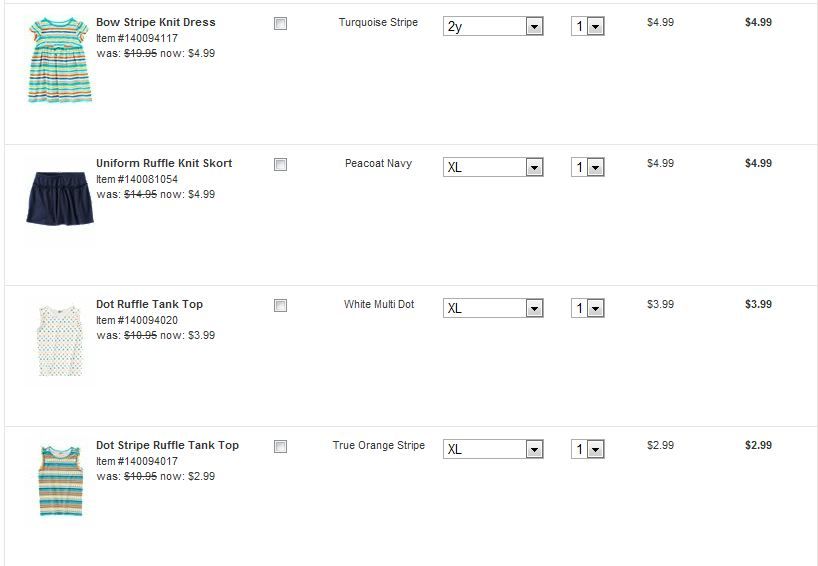Click the Dot Stripe Ruffle Tank Top name

tap(167, 445)
